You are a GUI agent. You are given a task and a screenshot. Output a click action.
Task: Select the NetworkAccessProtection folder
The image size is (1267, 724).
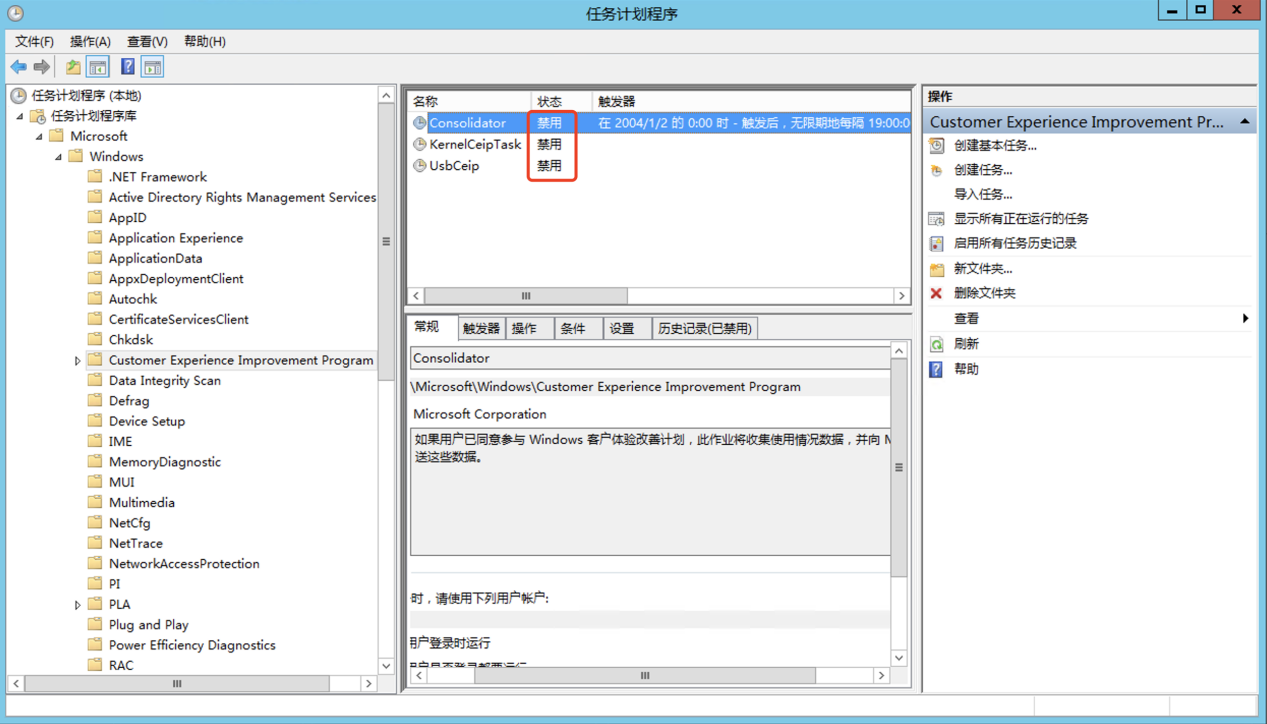[184, 564]
